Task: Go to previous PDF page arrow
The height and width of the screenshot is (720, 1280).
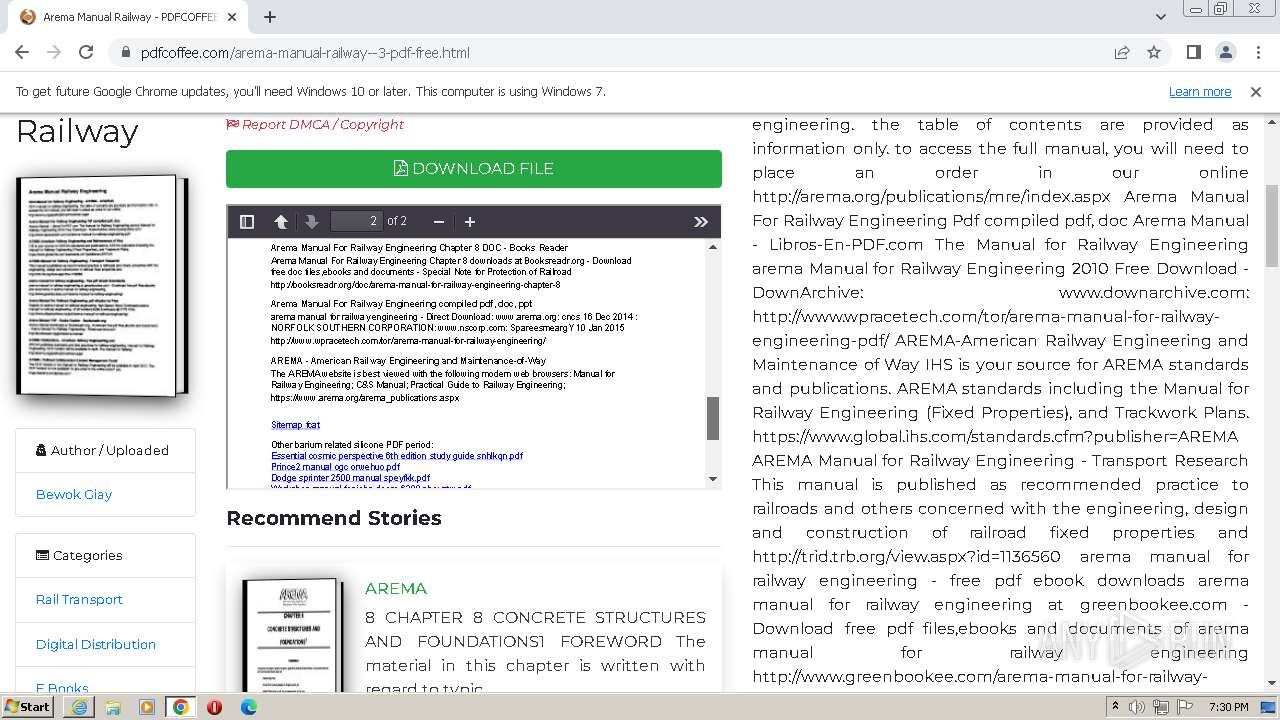Action: [x=281, y=221]
